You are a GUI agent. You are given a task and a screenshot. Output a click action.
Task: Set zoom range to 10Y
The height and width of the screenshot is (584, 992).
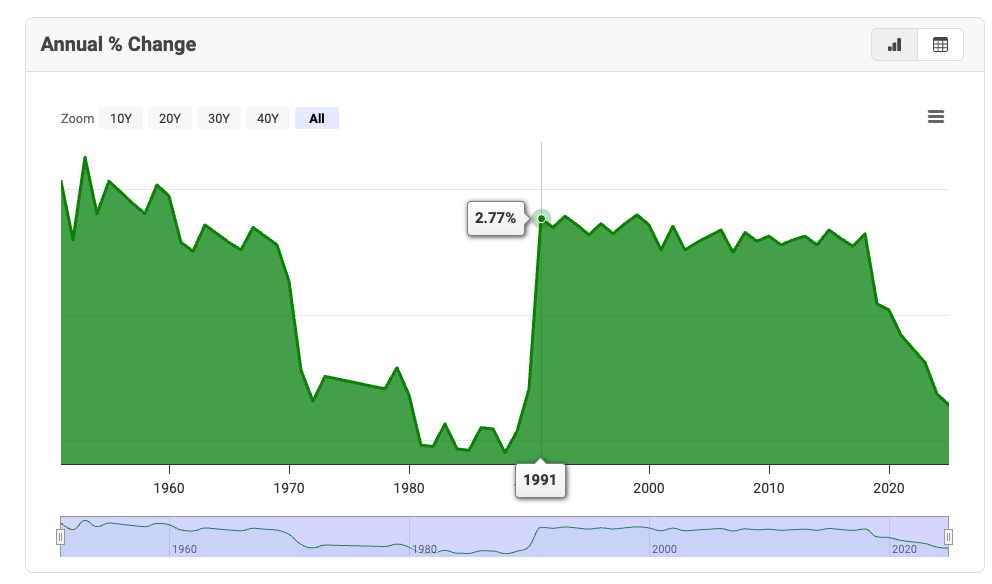point(121,119)
